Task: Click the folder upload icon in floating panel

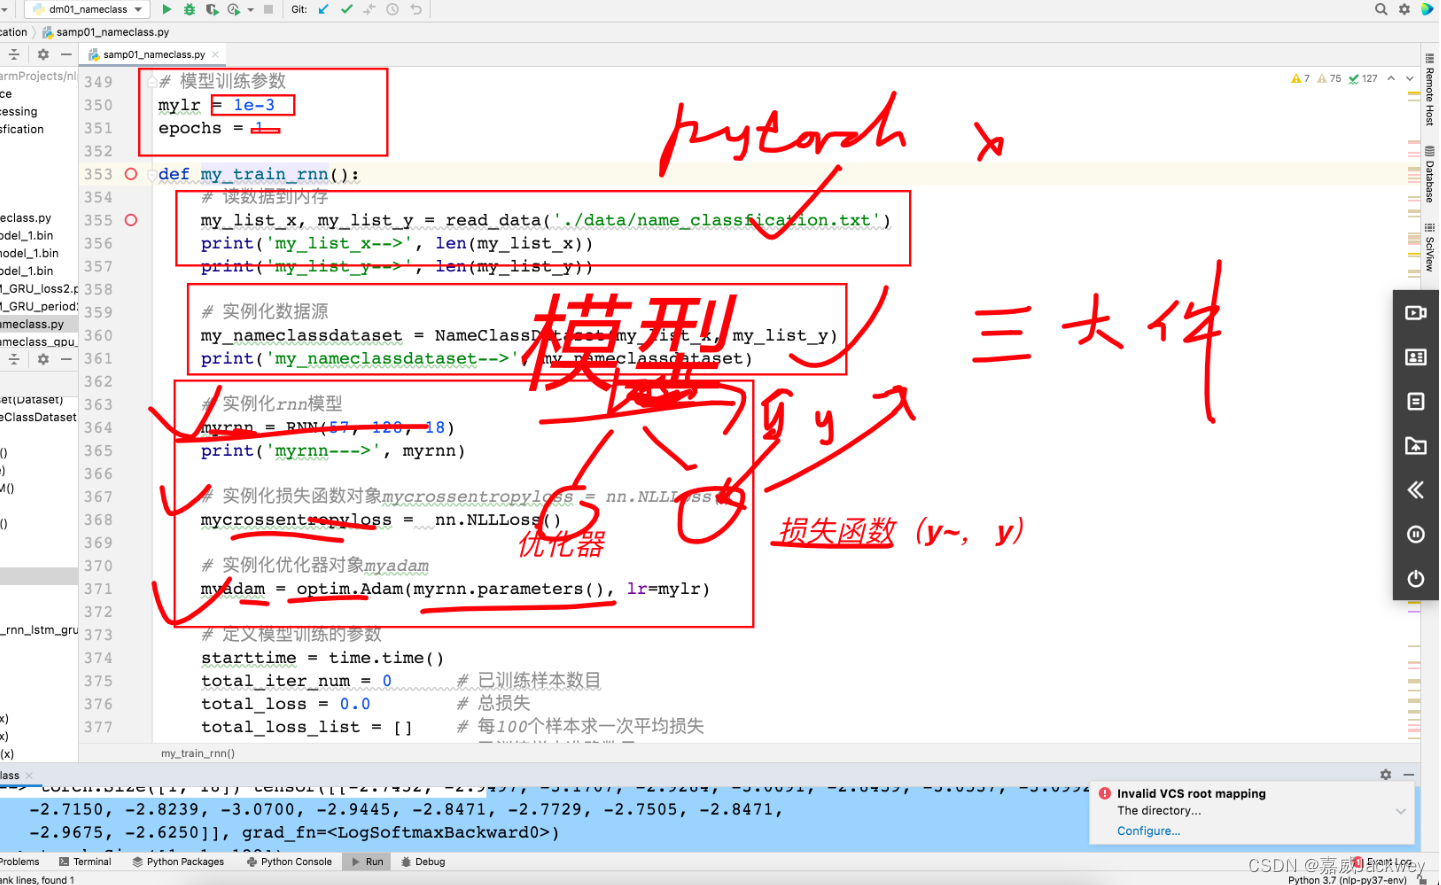Action: (x=1416, y=445)
